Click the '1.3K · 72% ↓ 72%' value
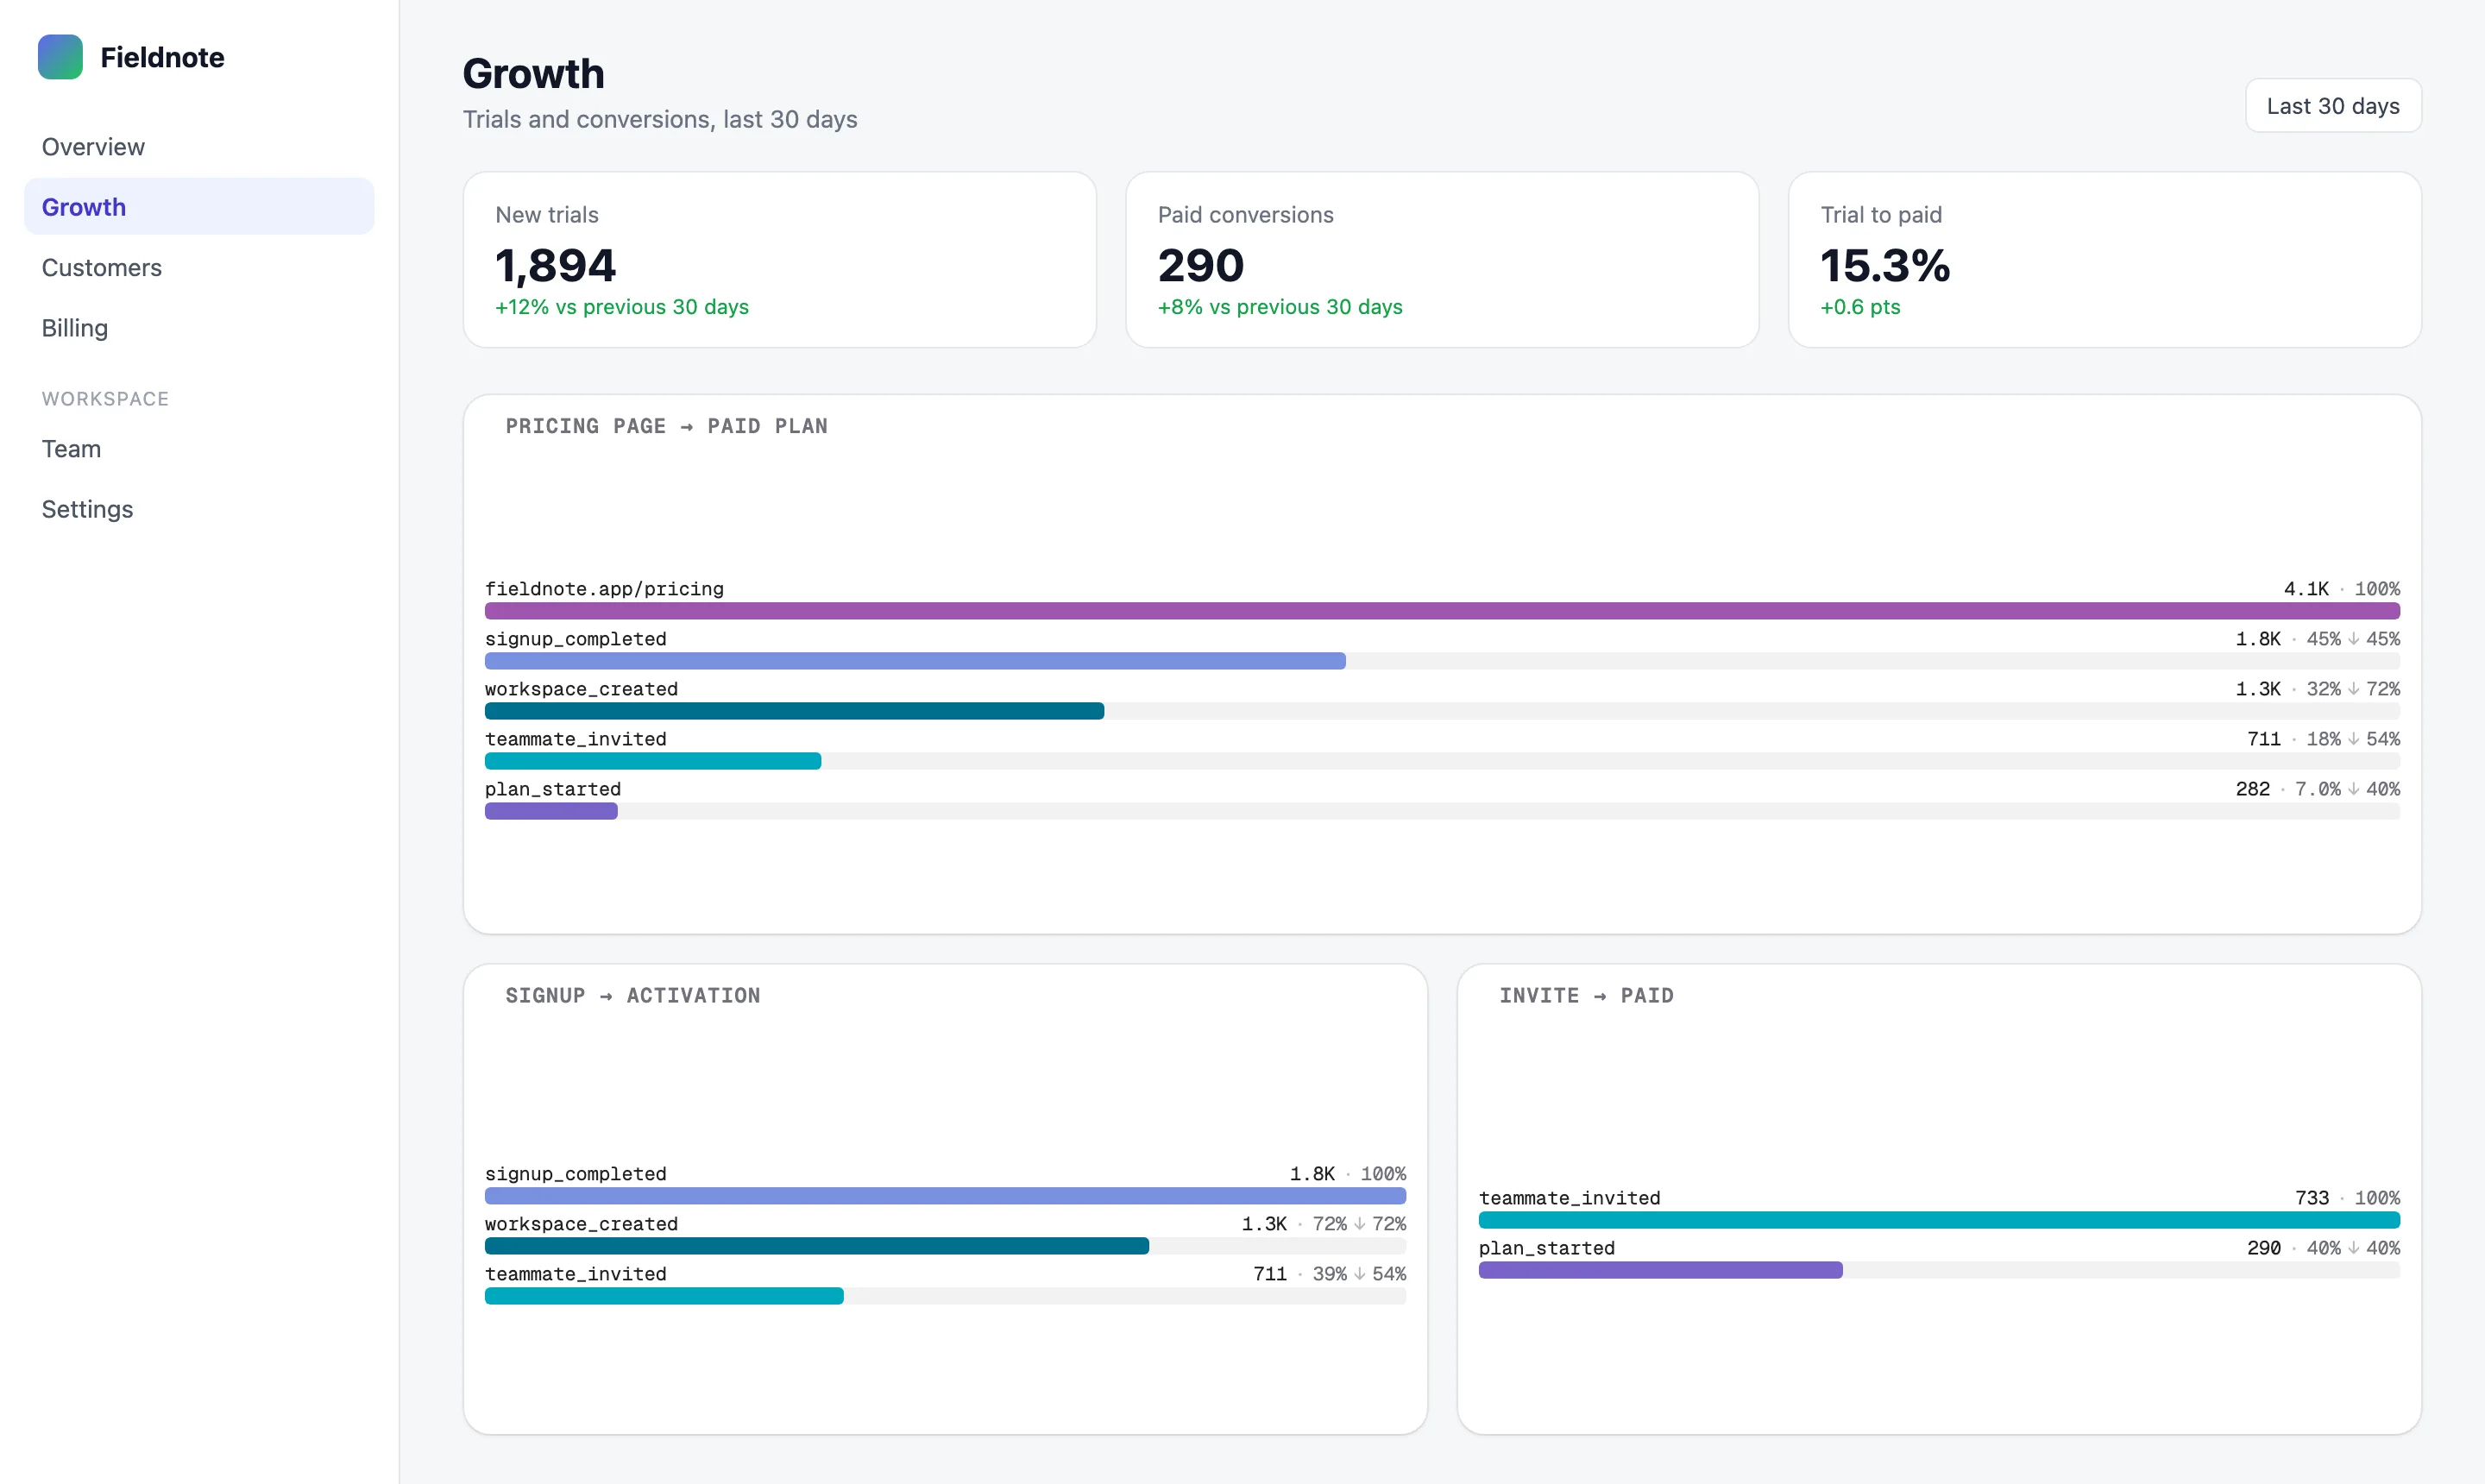This screenshot has height=1484, width=2485. click(1323, 1224)
